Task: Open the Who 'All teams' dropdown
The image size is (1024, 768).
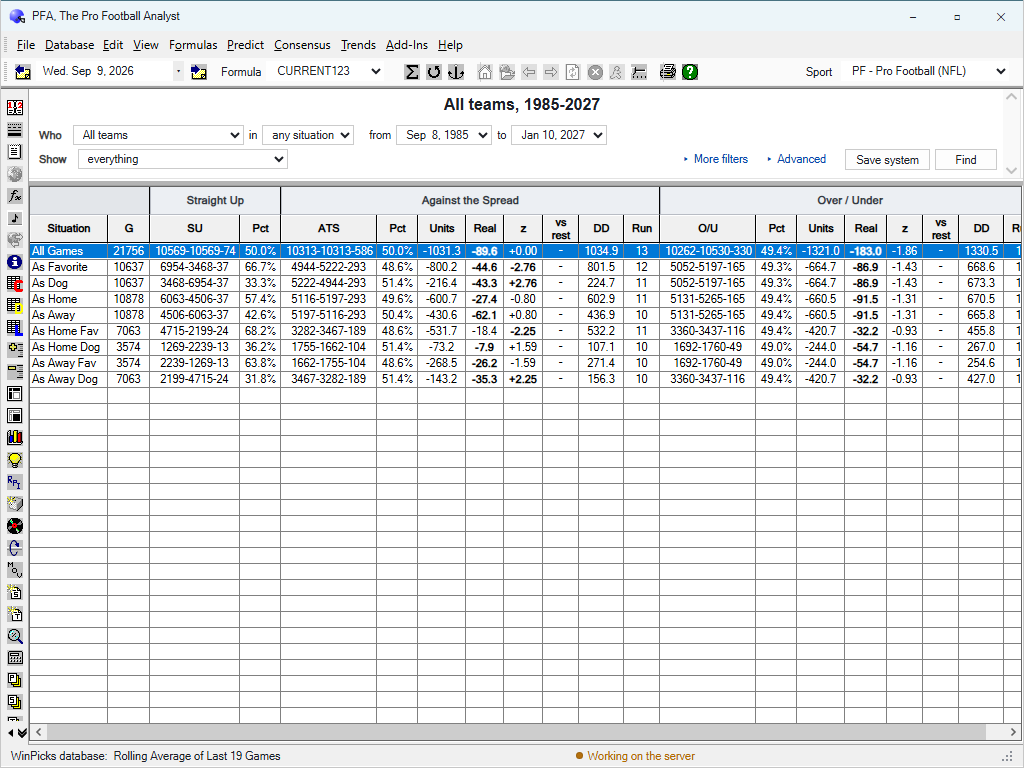Action: click(159, 135)
